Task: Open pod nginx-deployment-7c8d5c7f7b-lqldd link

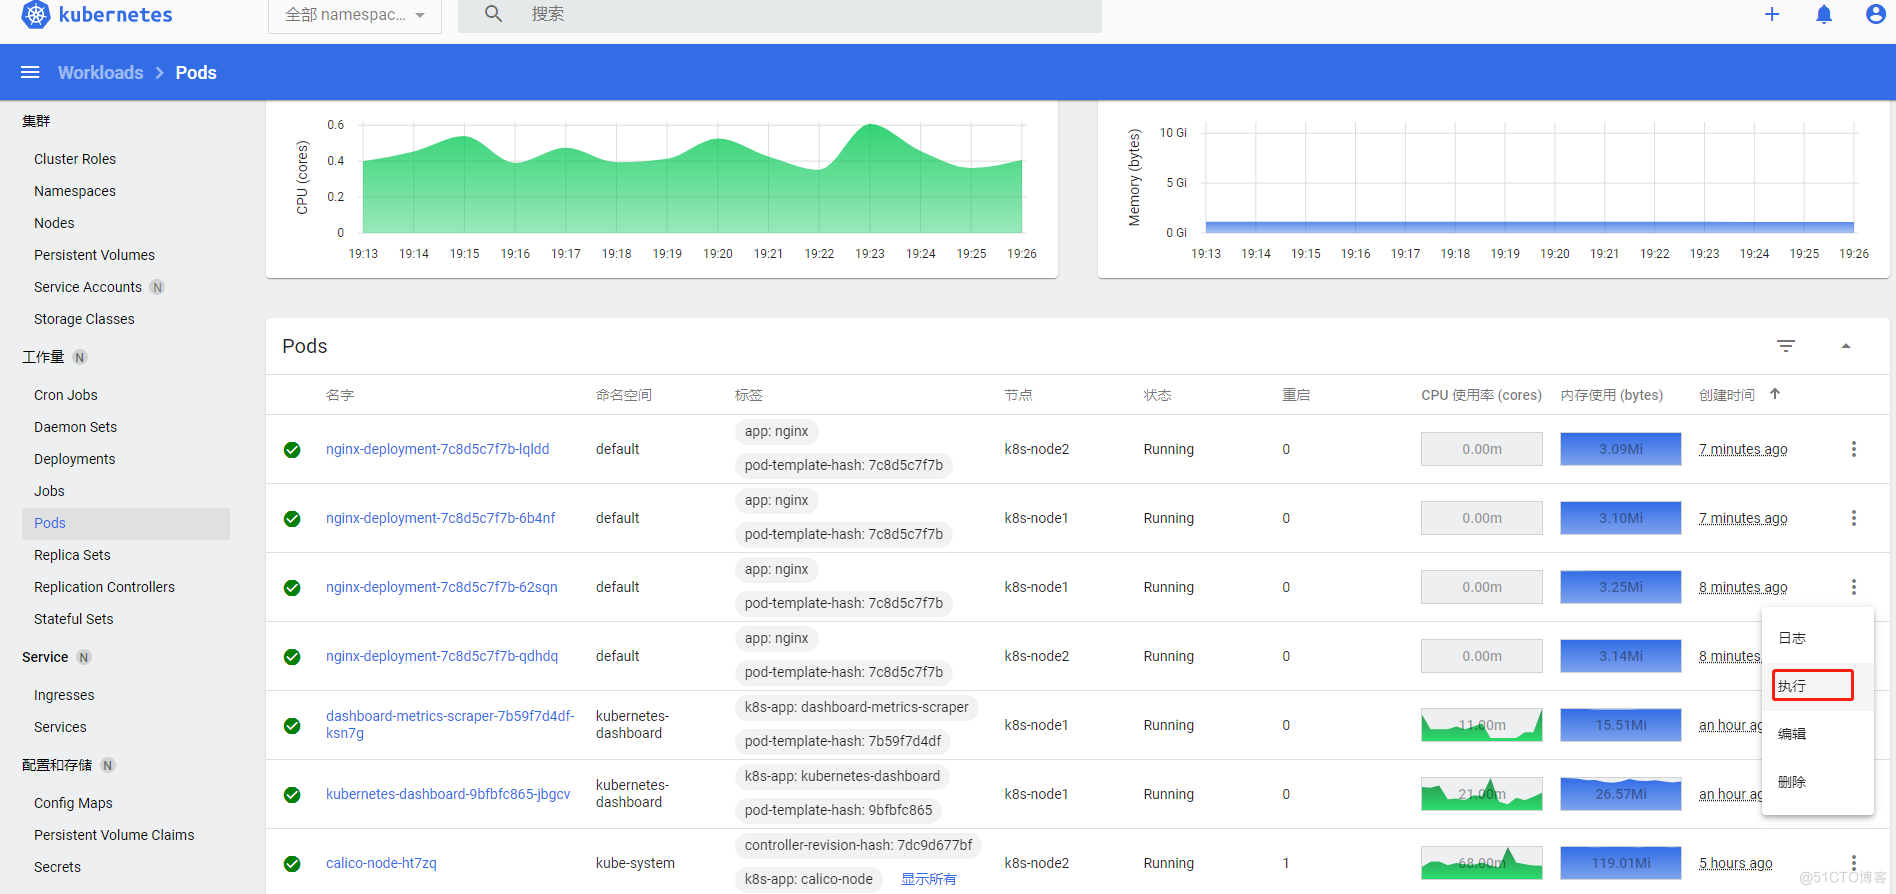Action: (x=437, y=449)
